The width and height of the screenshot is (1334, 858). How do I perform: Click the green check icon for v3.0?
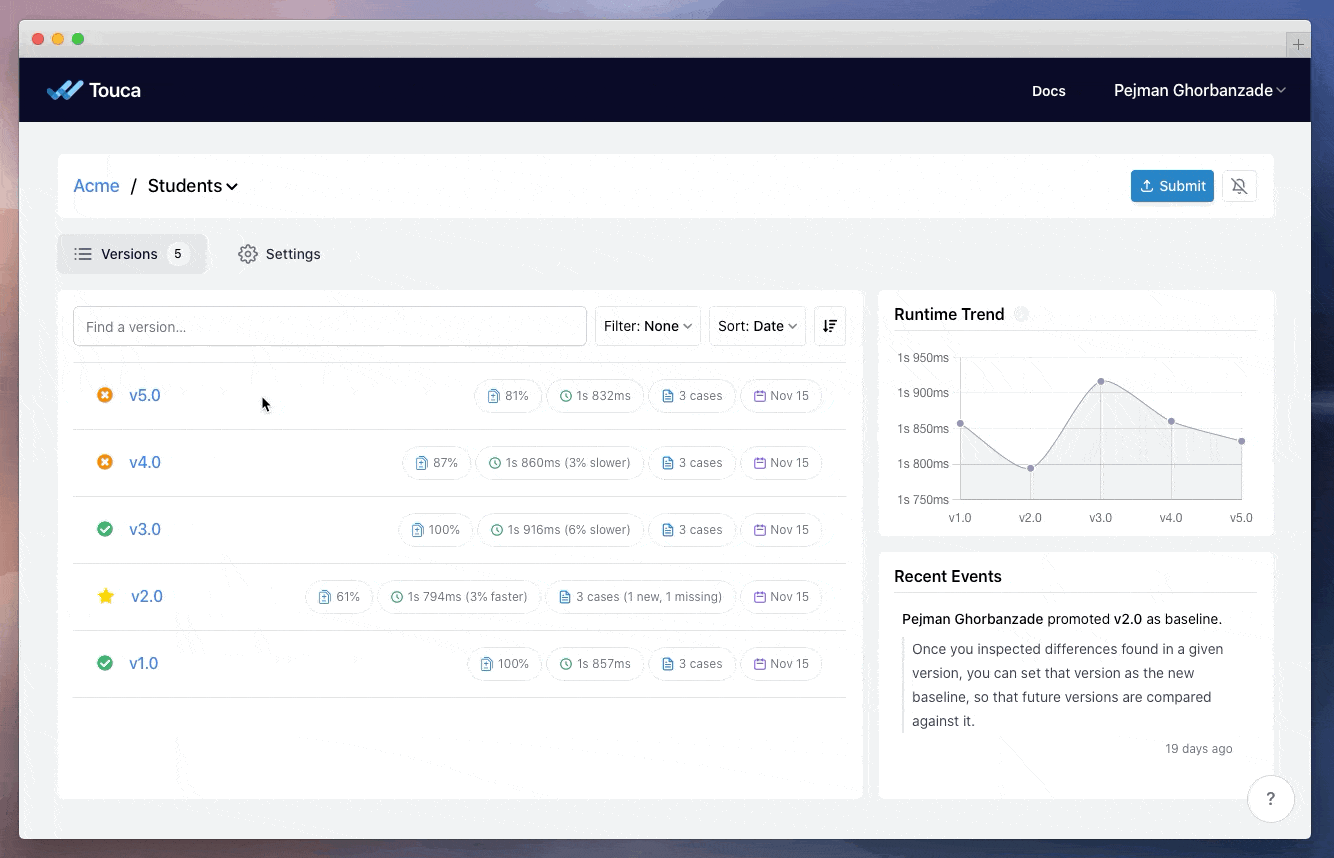click(x=105, y=529)
